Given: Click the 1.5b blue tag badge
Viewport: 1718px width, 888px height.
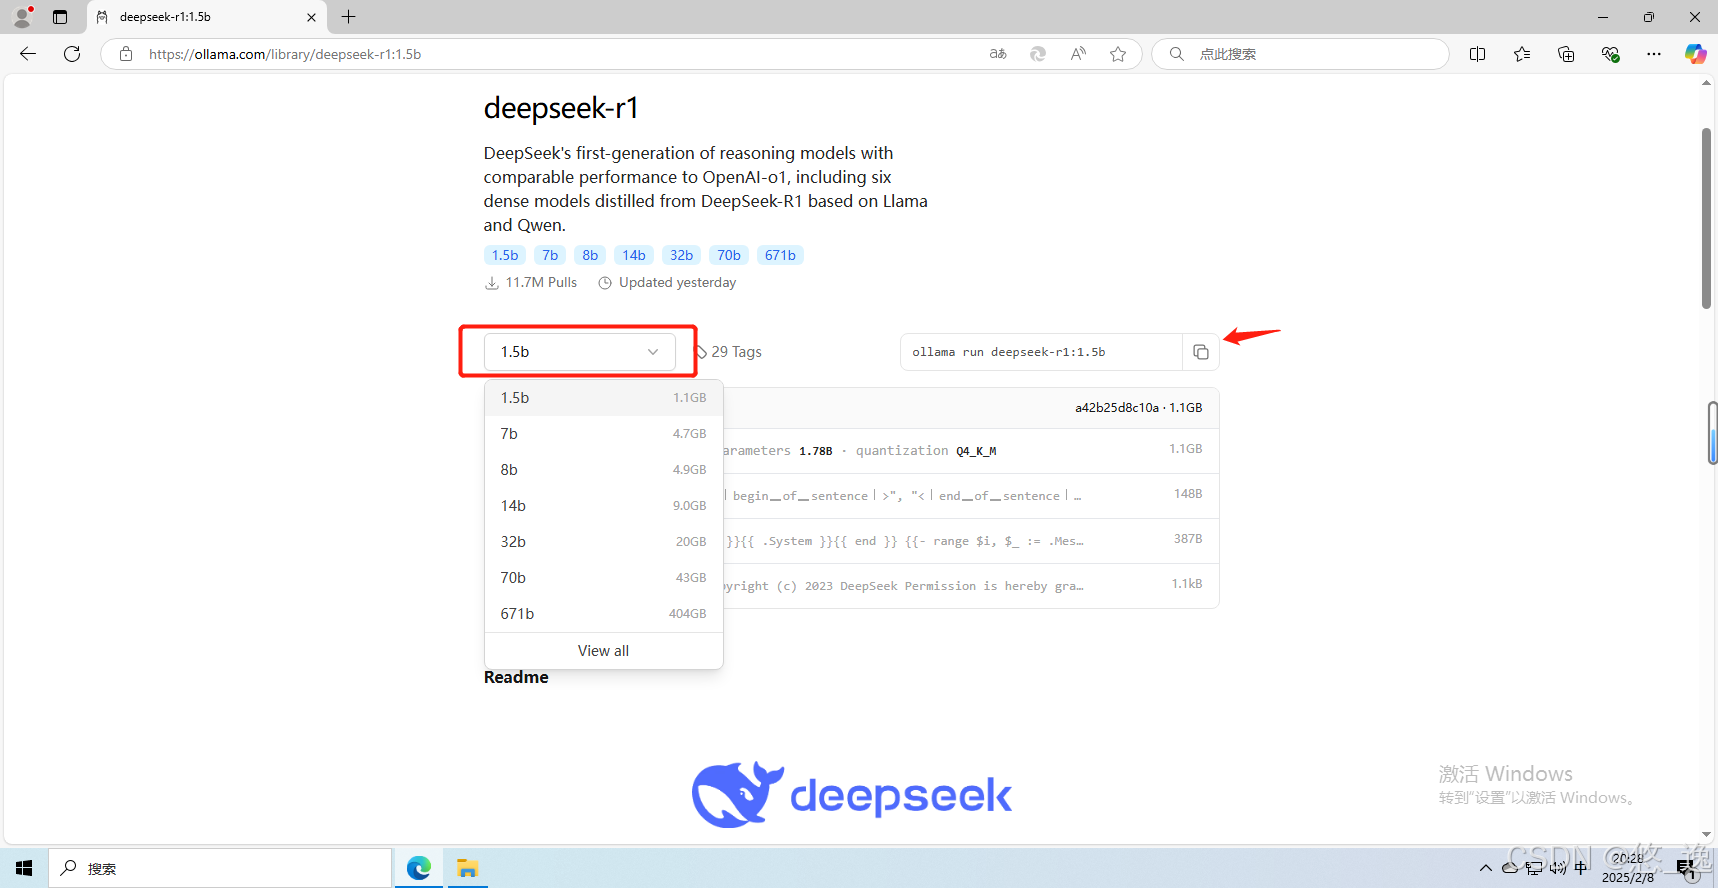Looking at the screenshot, I should pyautogui.click(x=505, y=255).
